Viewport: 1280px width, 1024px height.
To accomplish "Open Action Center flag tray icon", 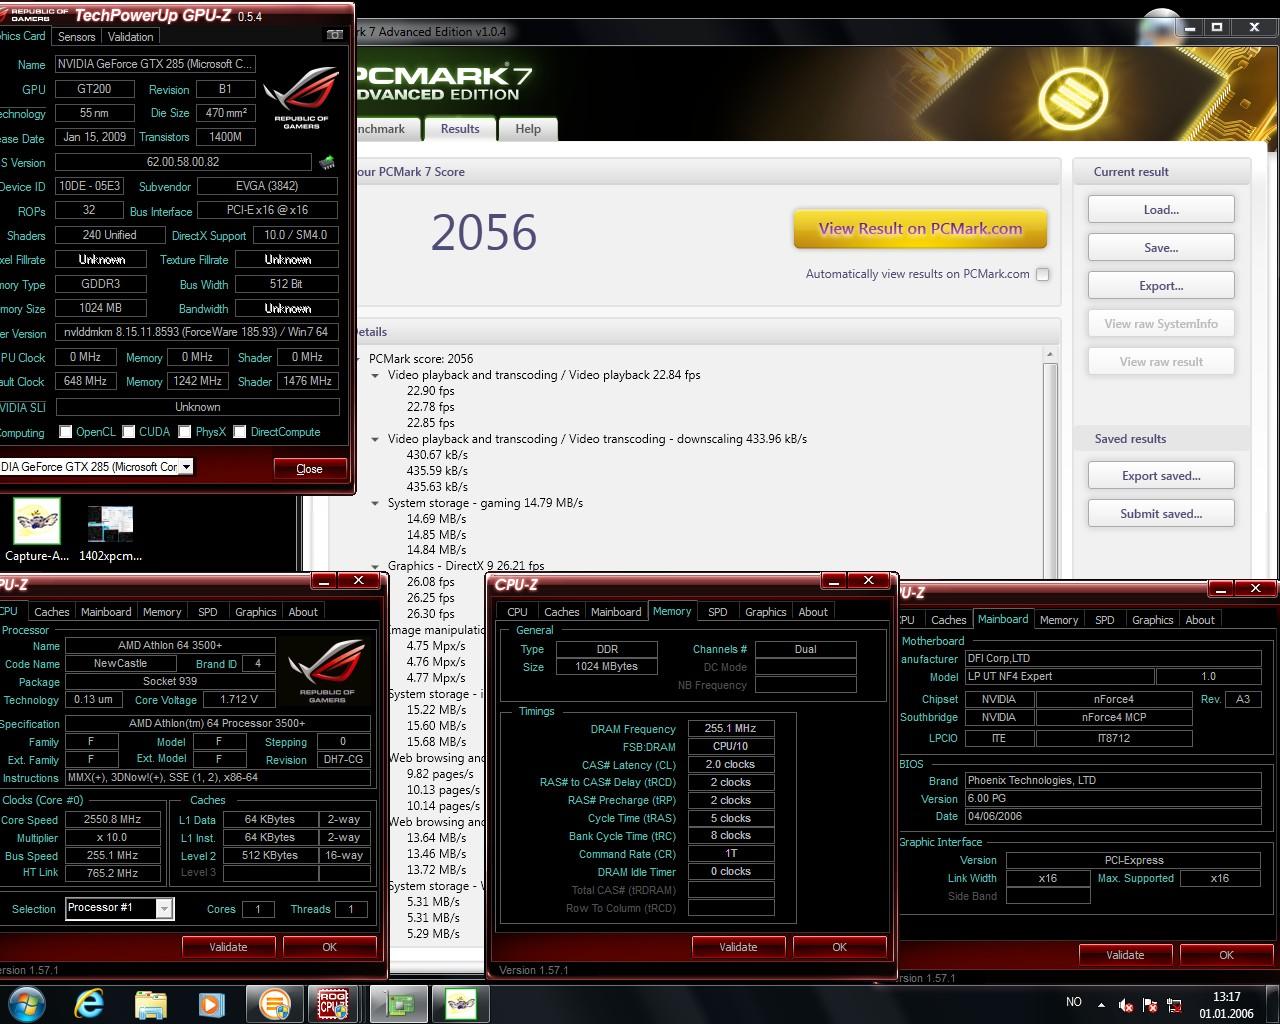I will pos(1150,1004).
